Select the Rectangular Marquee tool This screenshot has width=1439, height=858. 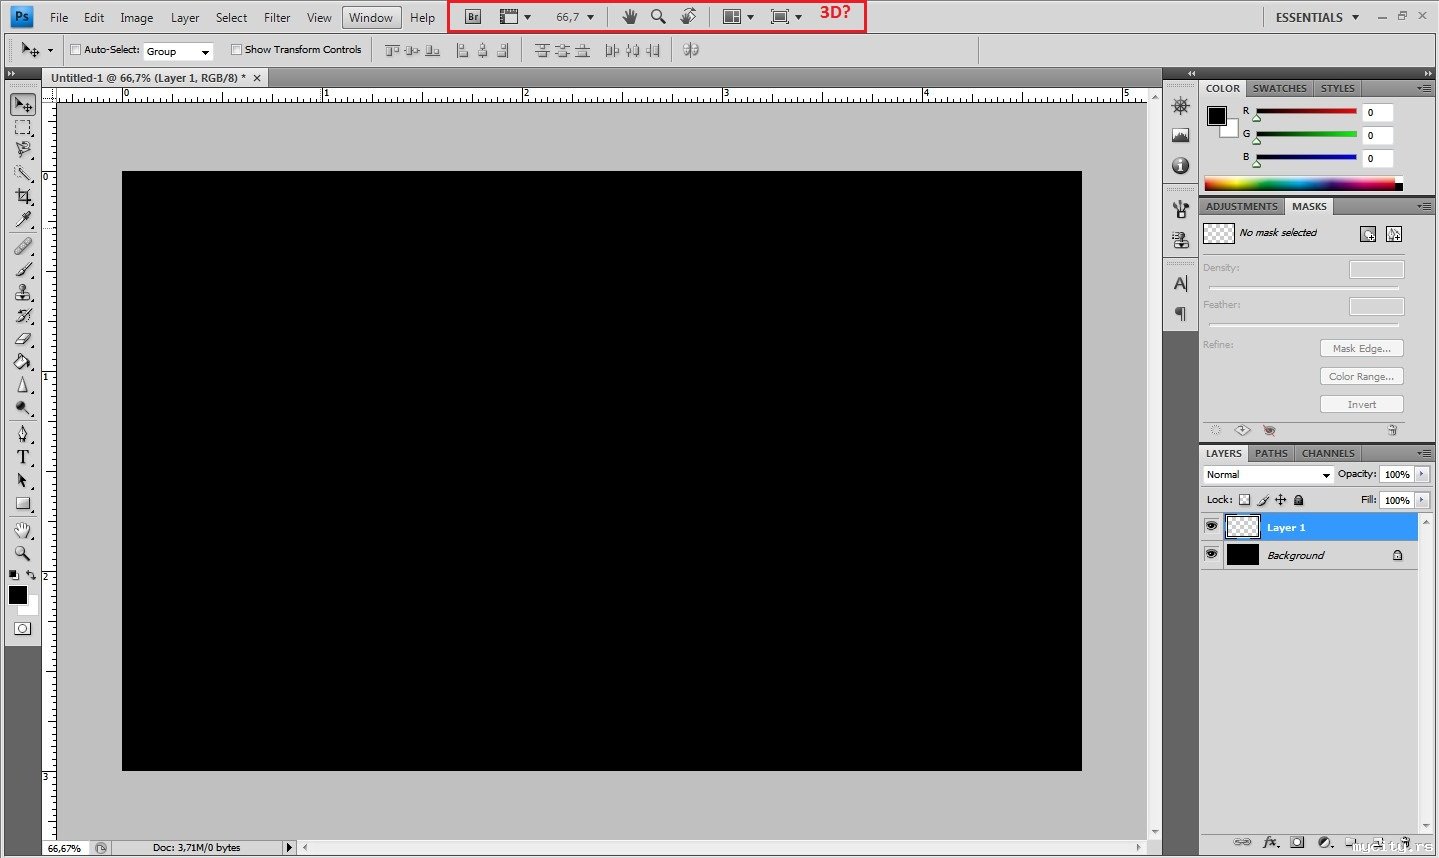tap(23, 128)
